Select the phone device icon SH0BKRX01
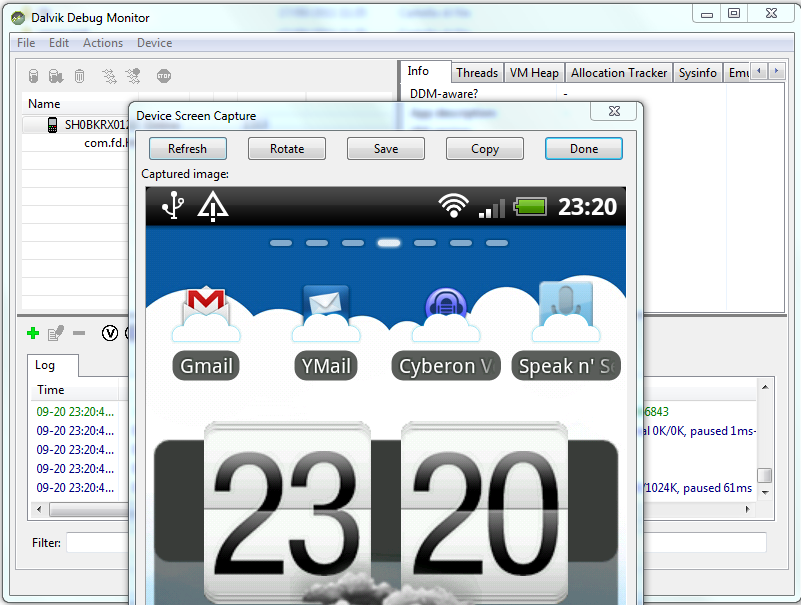Screen dimensions: 801x605 tap(52, 125)
